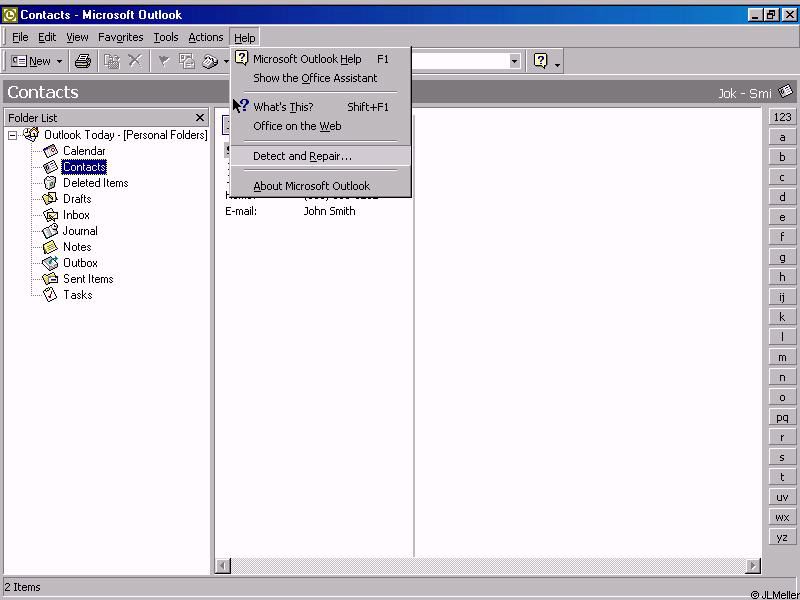Click the Tasks folder icon
Screen dimensions: 800x600
coord(50,295)
